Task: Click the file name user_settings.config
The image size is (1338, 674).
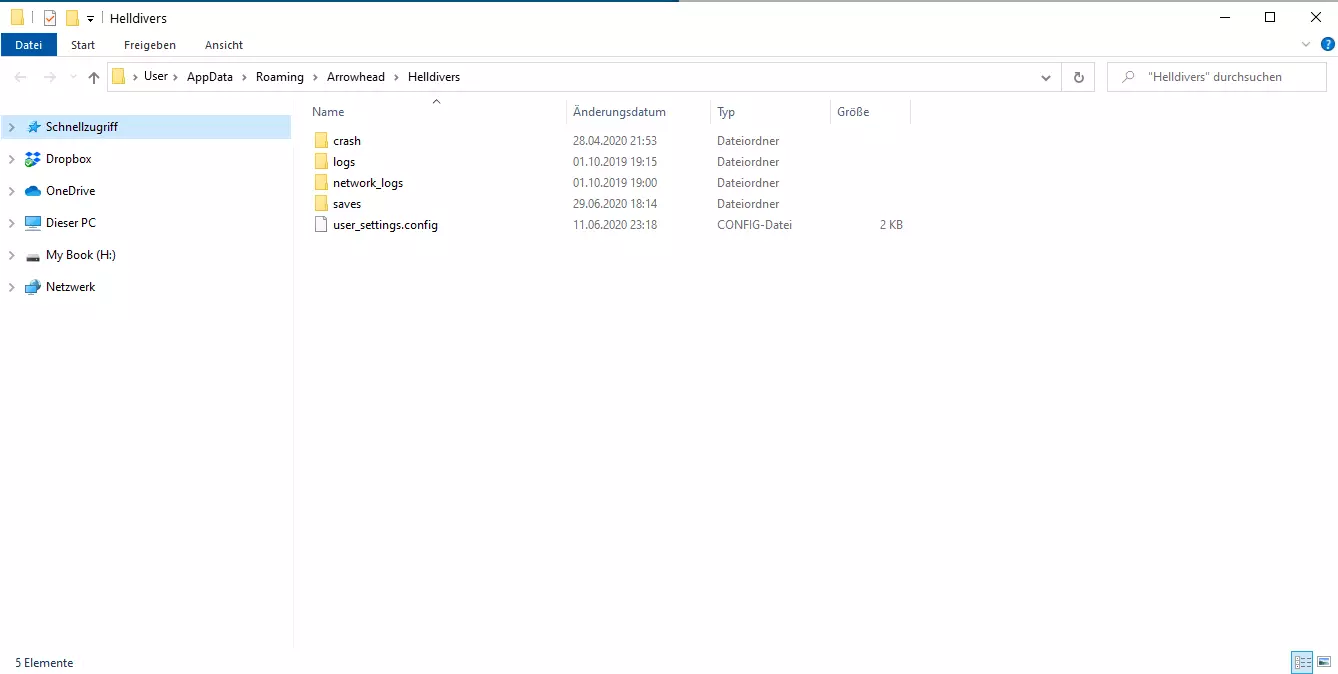Action: click(385, 225)
